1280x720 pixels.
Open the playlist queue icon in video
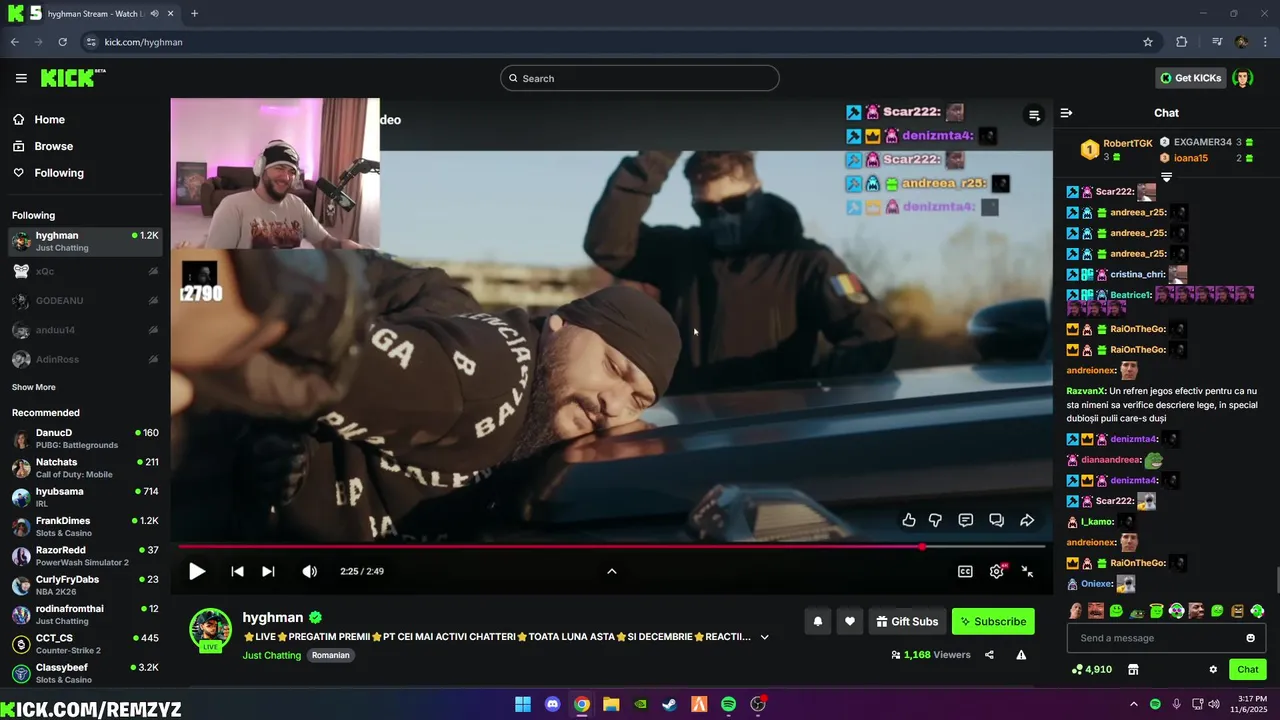pyautogui.click(x=1035, y=115)
